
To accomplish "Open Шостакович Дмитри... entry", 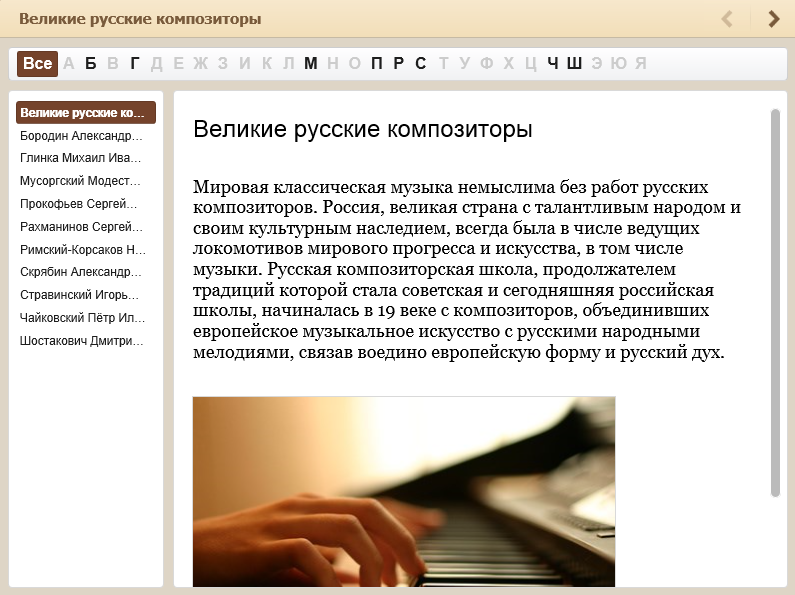I will click(x=82, y=341).
